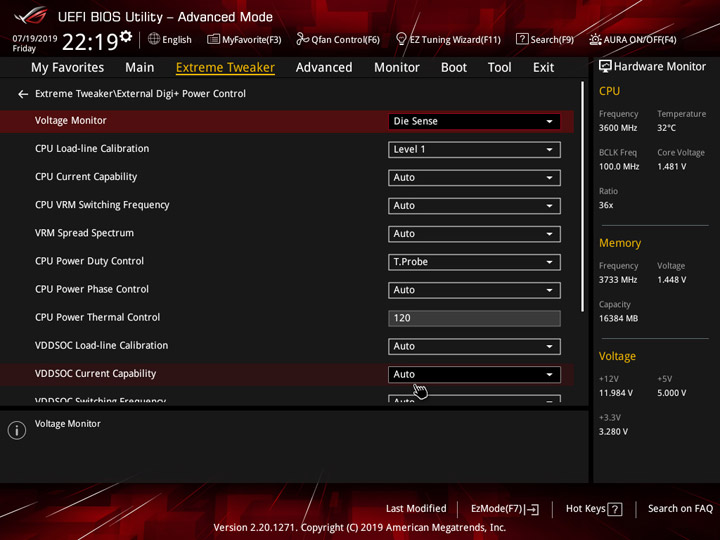Viewport: 720px width, 540px height.
Task: Select CPU Power Thermal Control label
Action: click(97, 317)
